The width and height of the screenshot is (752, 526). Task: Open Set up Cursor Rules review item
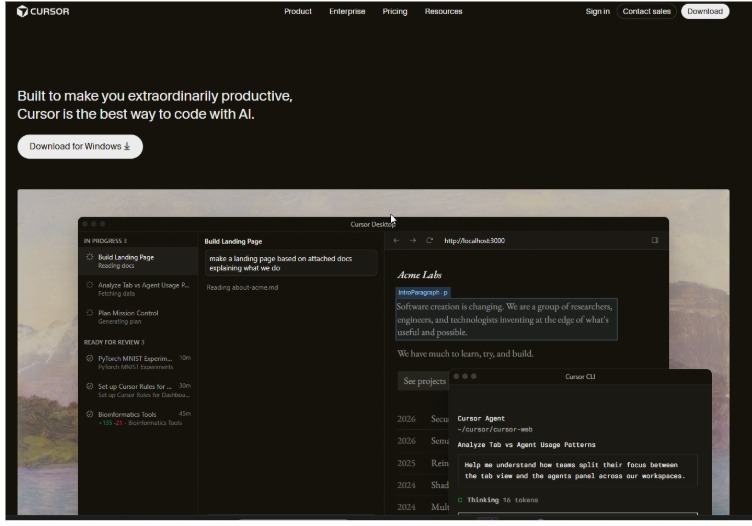[138, 390]
